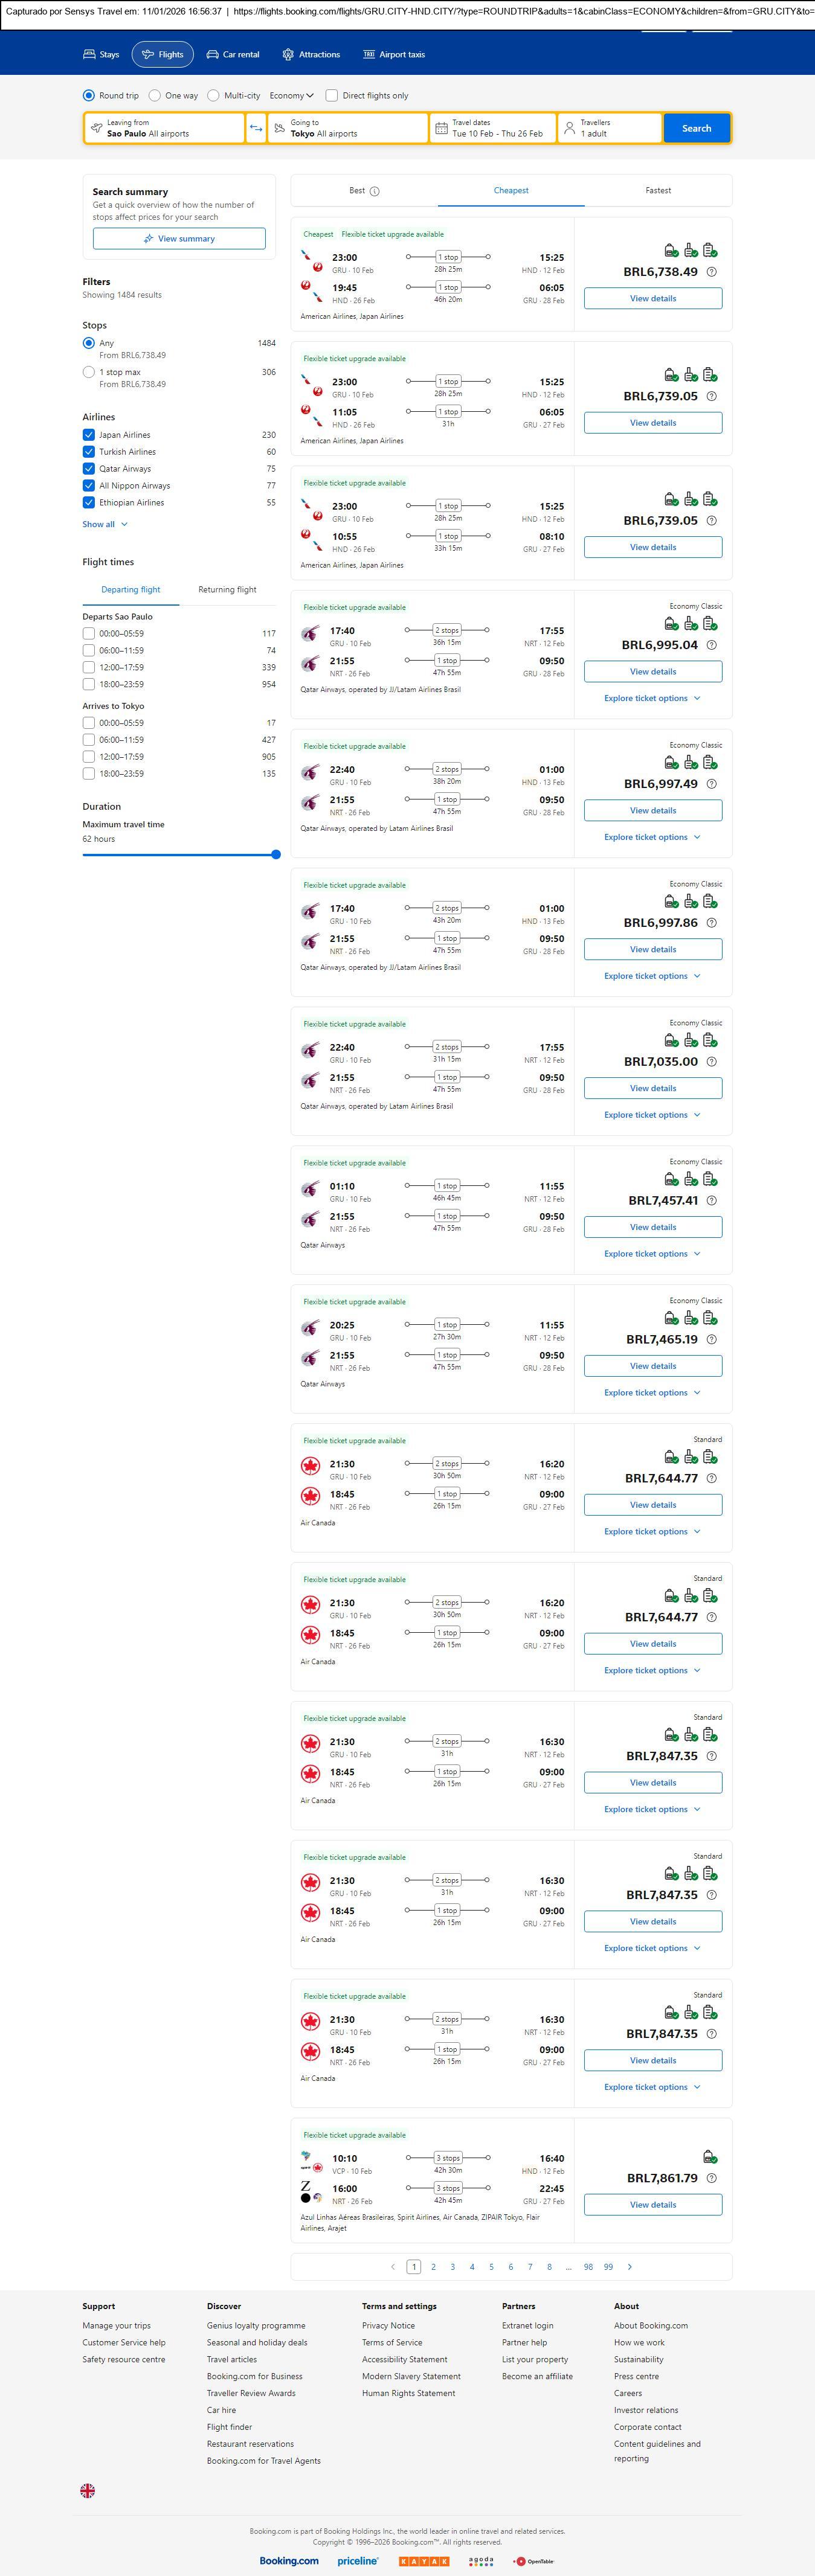Viewport: 815px width, 2576px height.
Task: Click the info icon next to BRL6,738.49
Action: pyautogui.click(x=712, y=272)
